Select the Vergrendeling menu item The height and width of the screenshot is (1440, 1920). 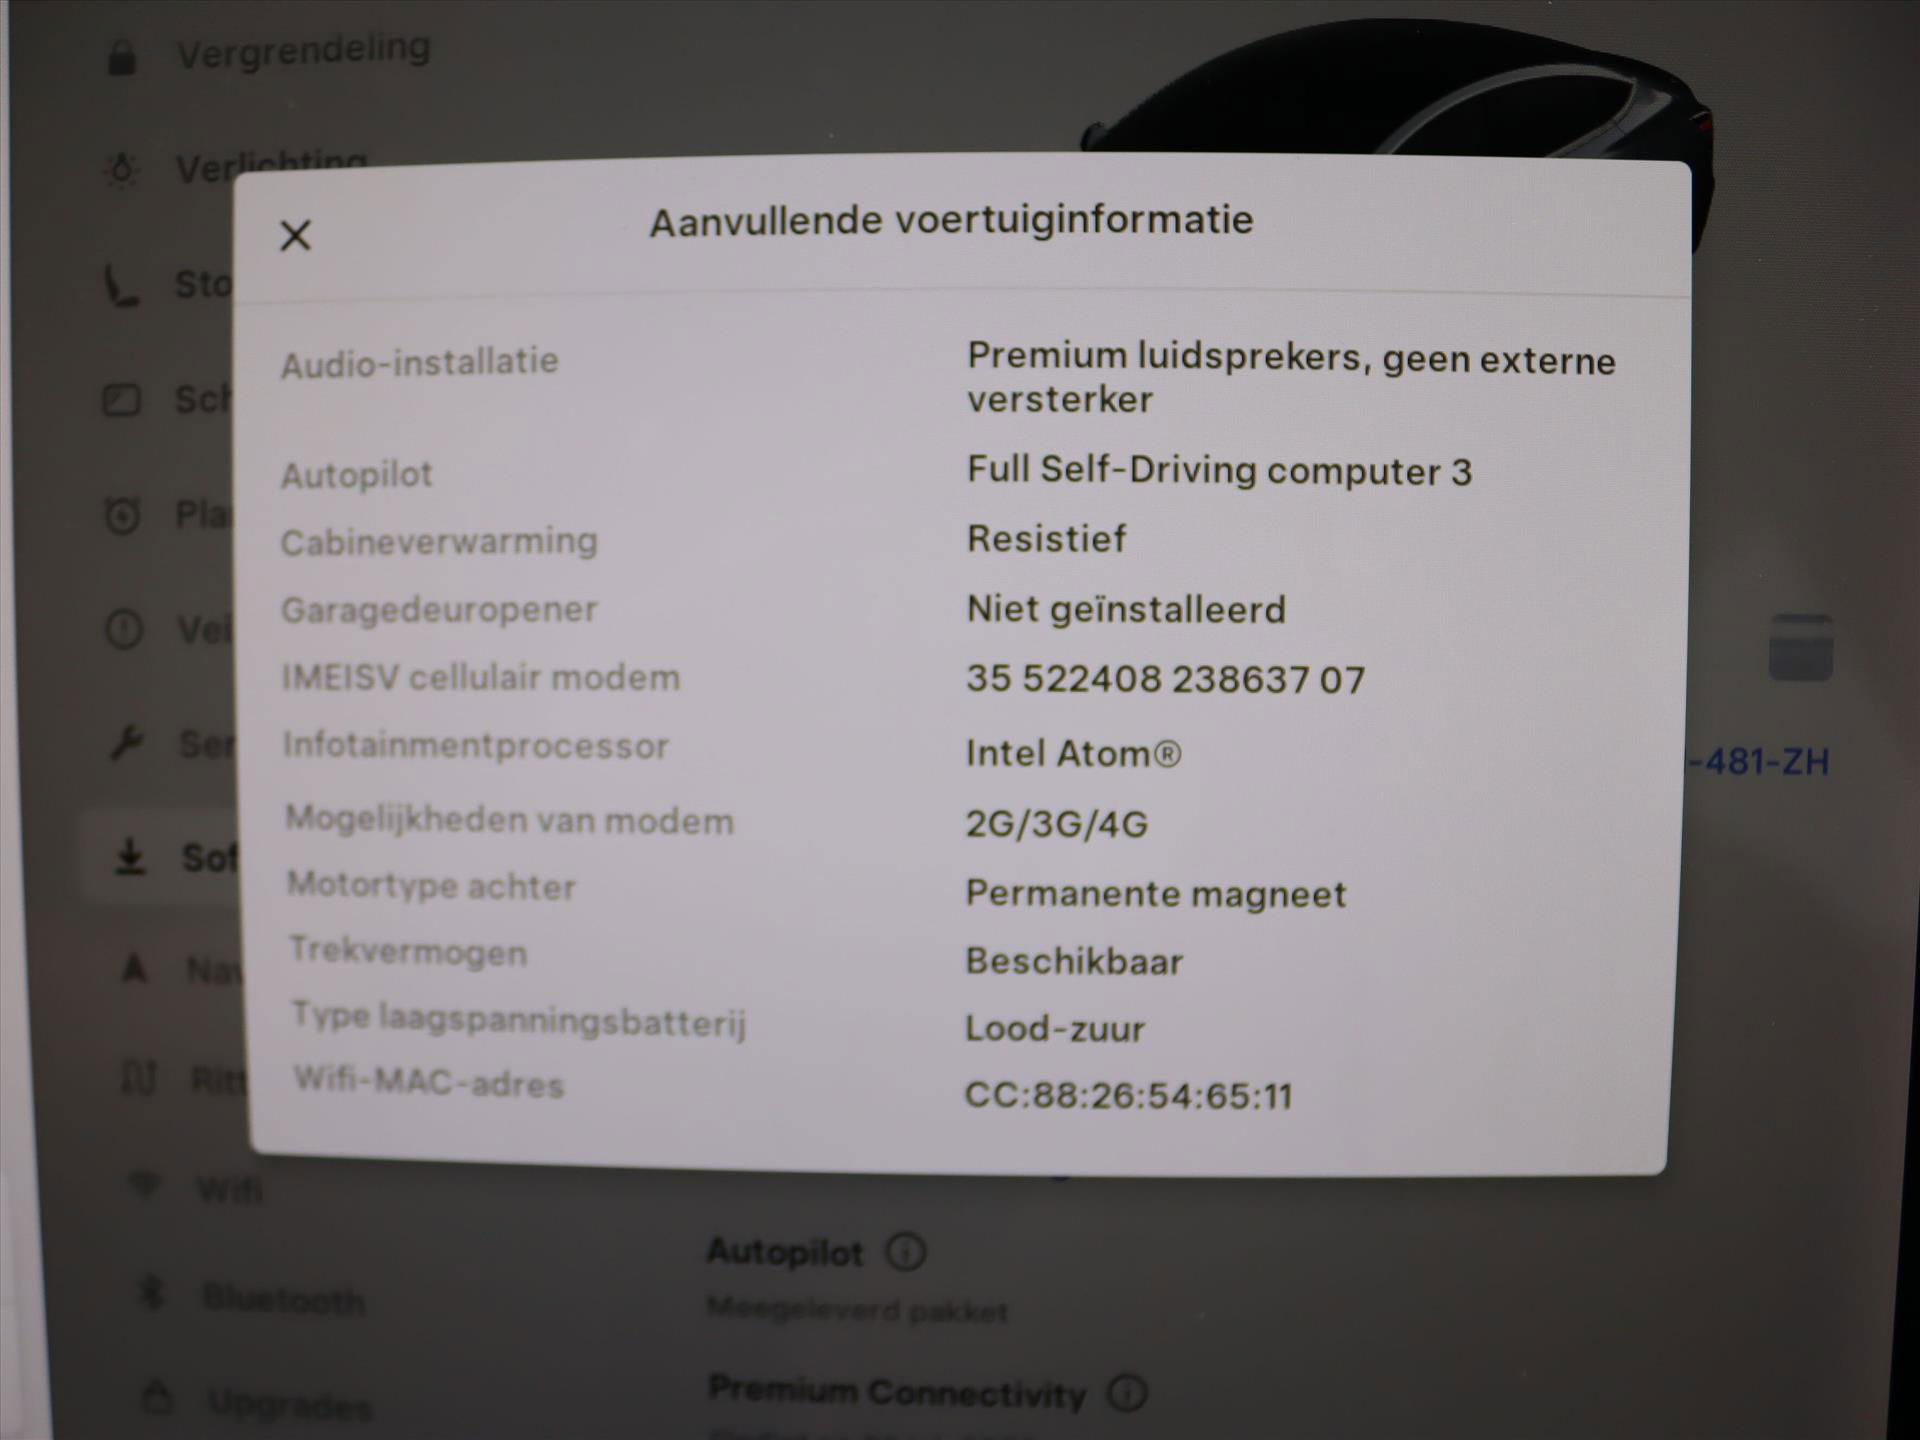click(x=304, y=50)
